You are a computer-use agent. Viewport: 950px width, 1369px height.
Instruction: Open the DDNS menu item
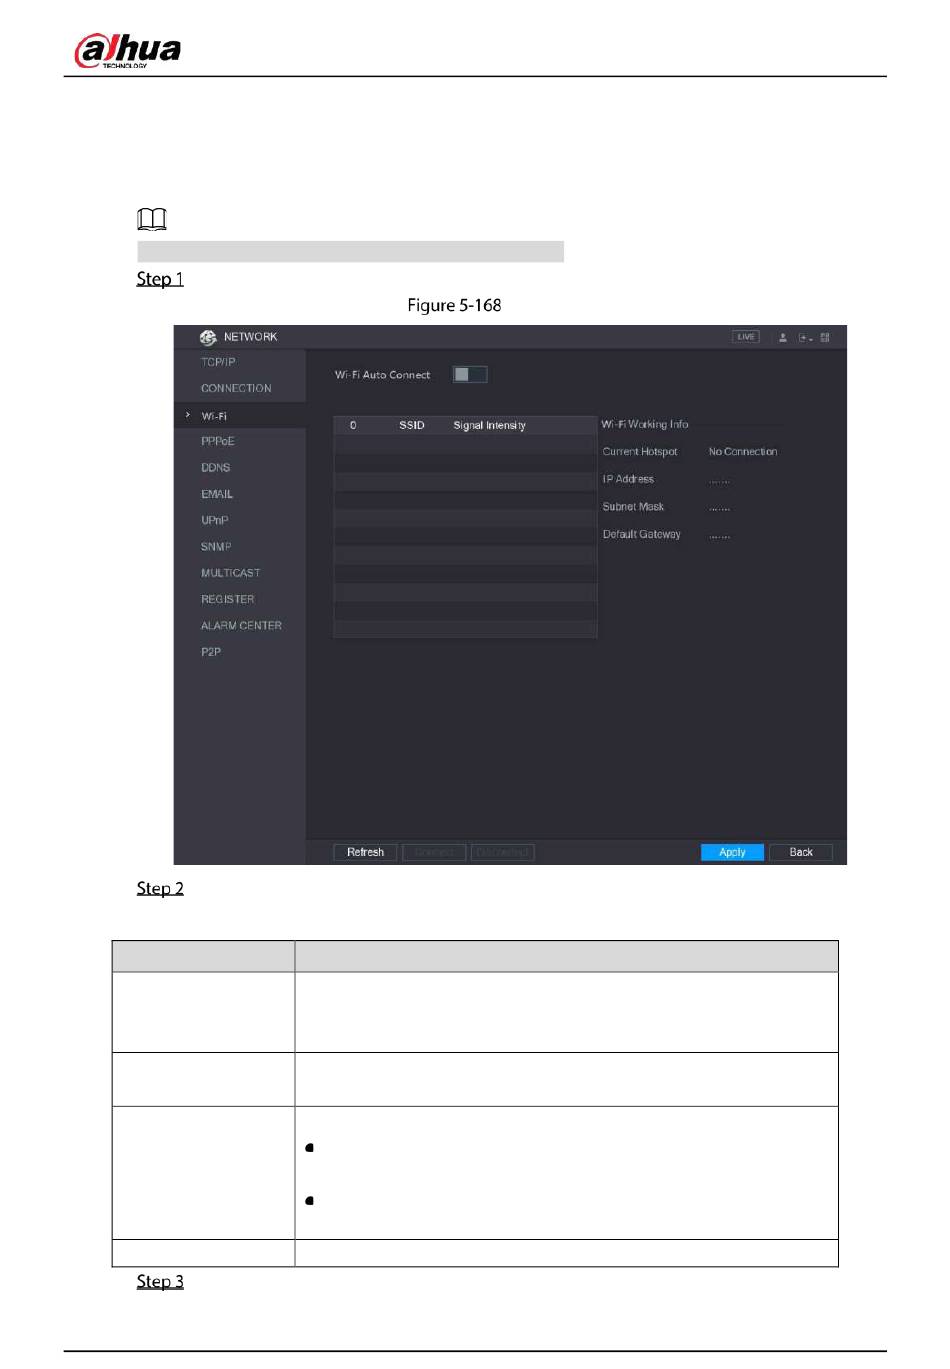[216, 467]
